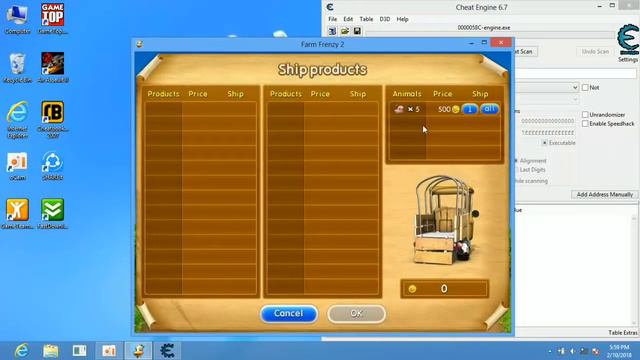Image resolution: width=640 pixels, height=360 pixels.
Task: Click the Cheat Engine logo Settings icon
Action: 628,43
